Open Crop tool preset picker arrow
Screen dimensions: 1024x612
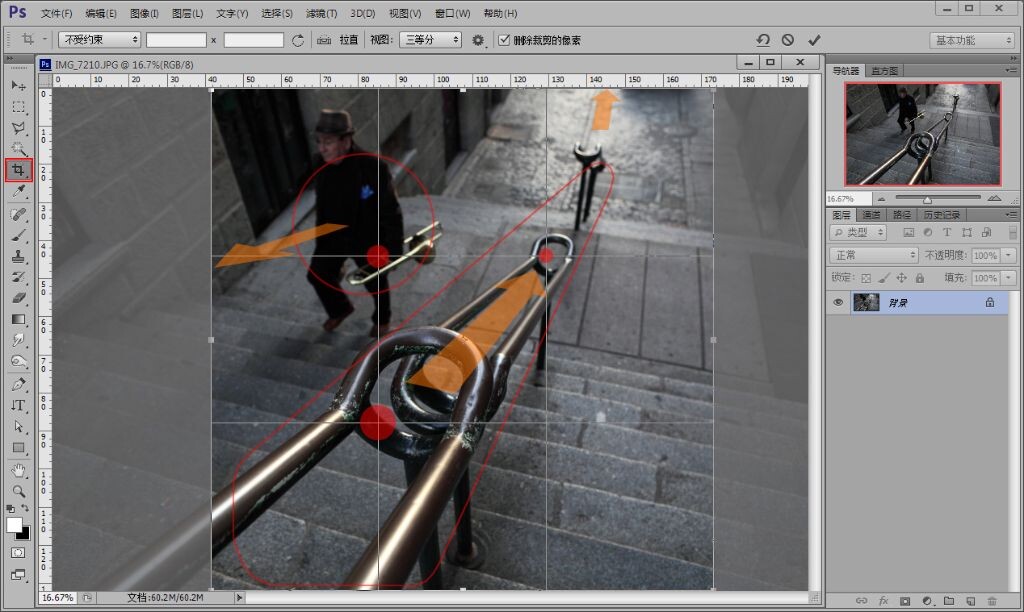coord(44,39)
